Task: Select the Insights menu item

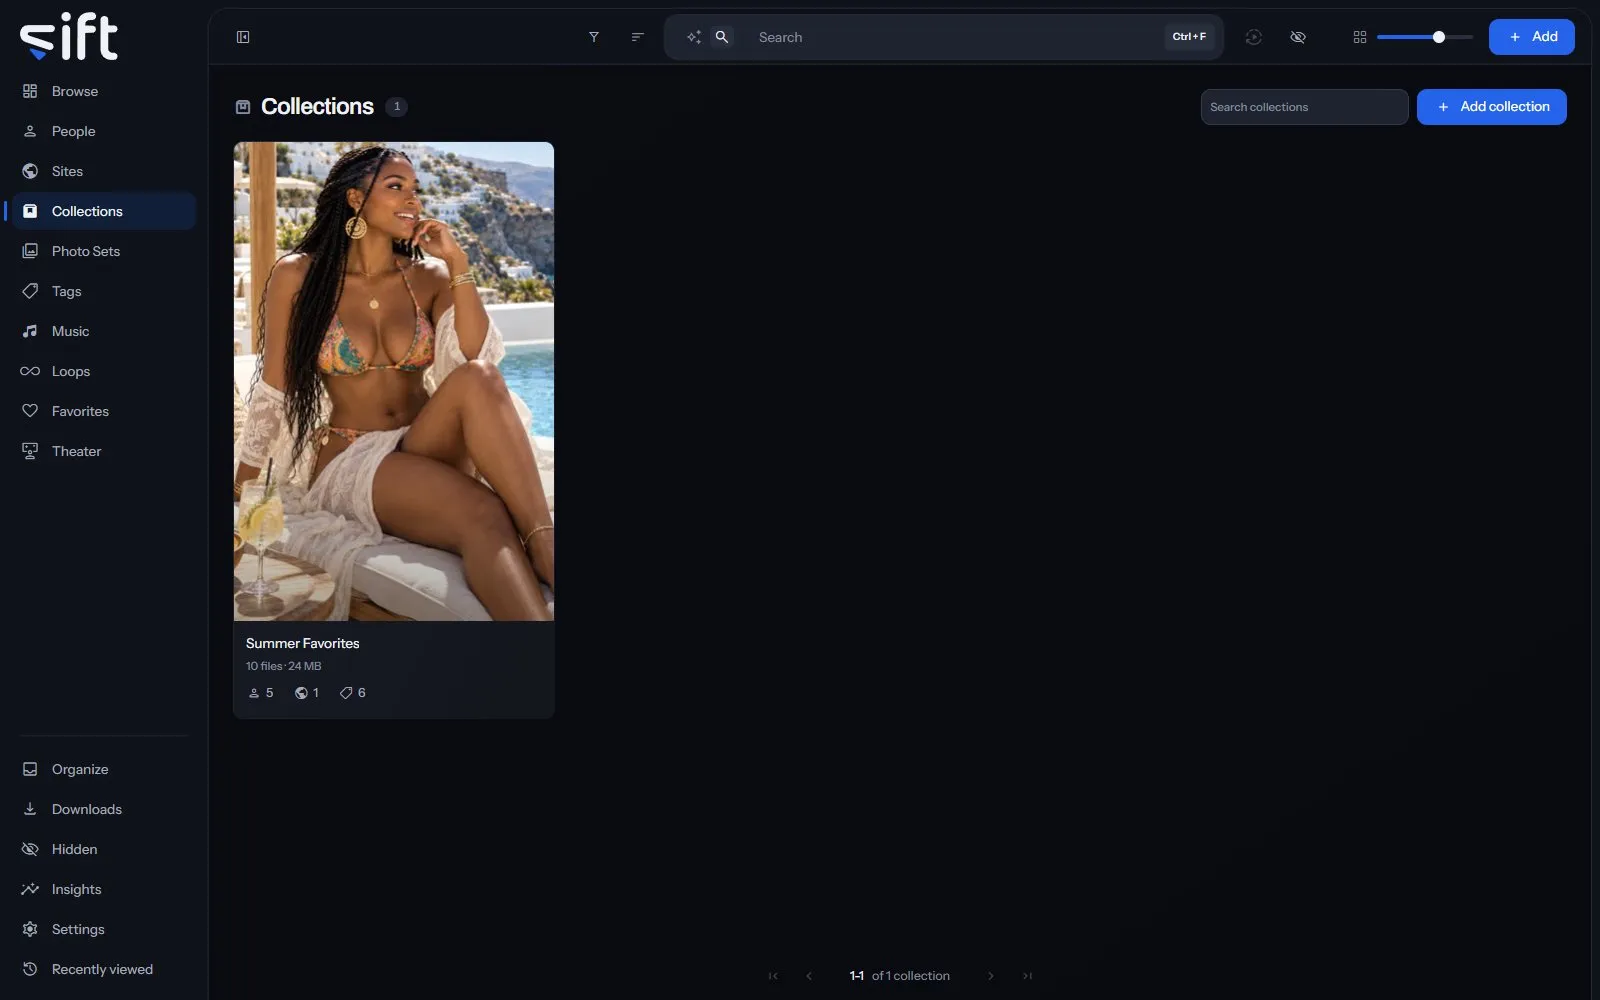Action: (x=104, y=889)
